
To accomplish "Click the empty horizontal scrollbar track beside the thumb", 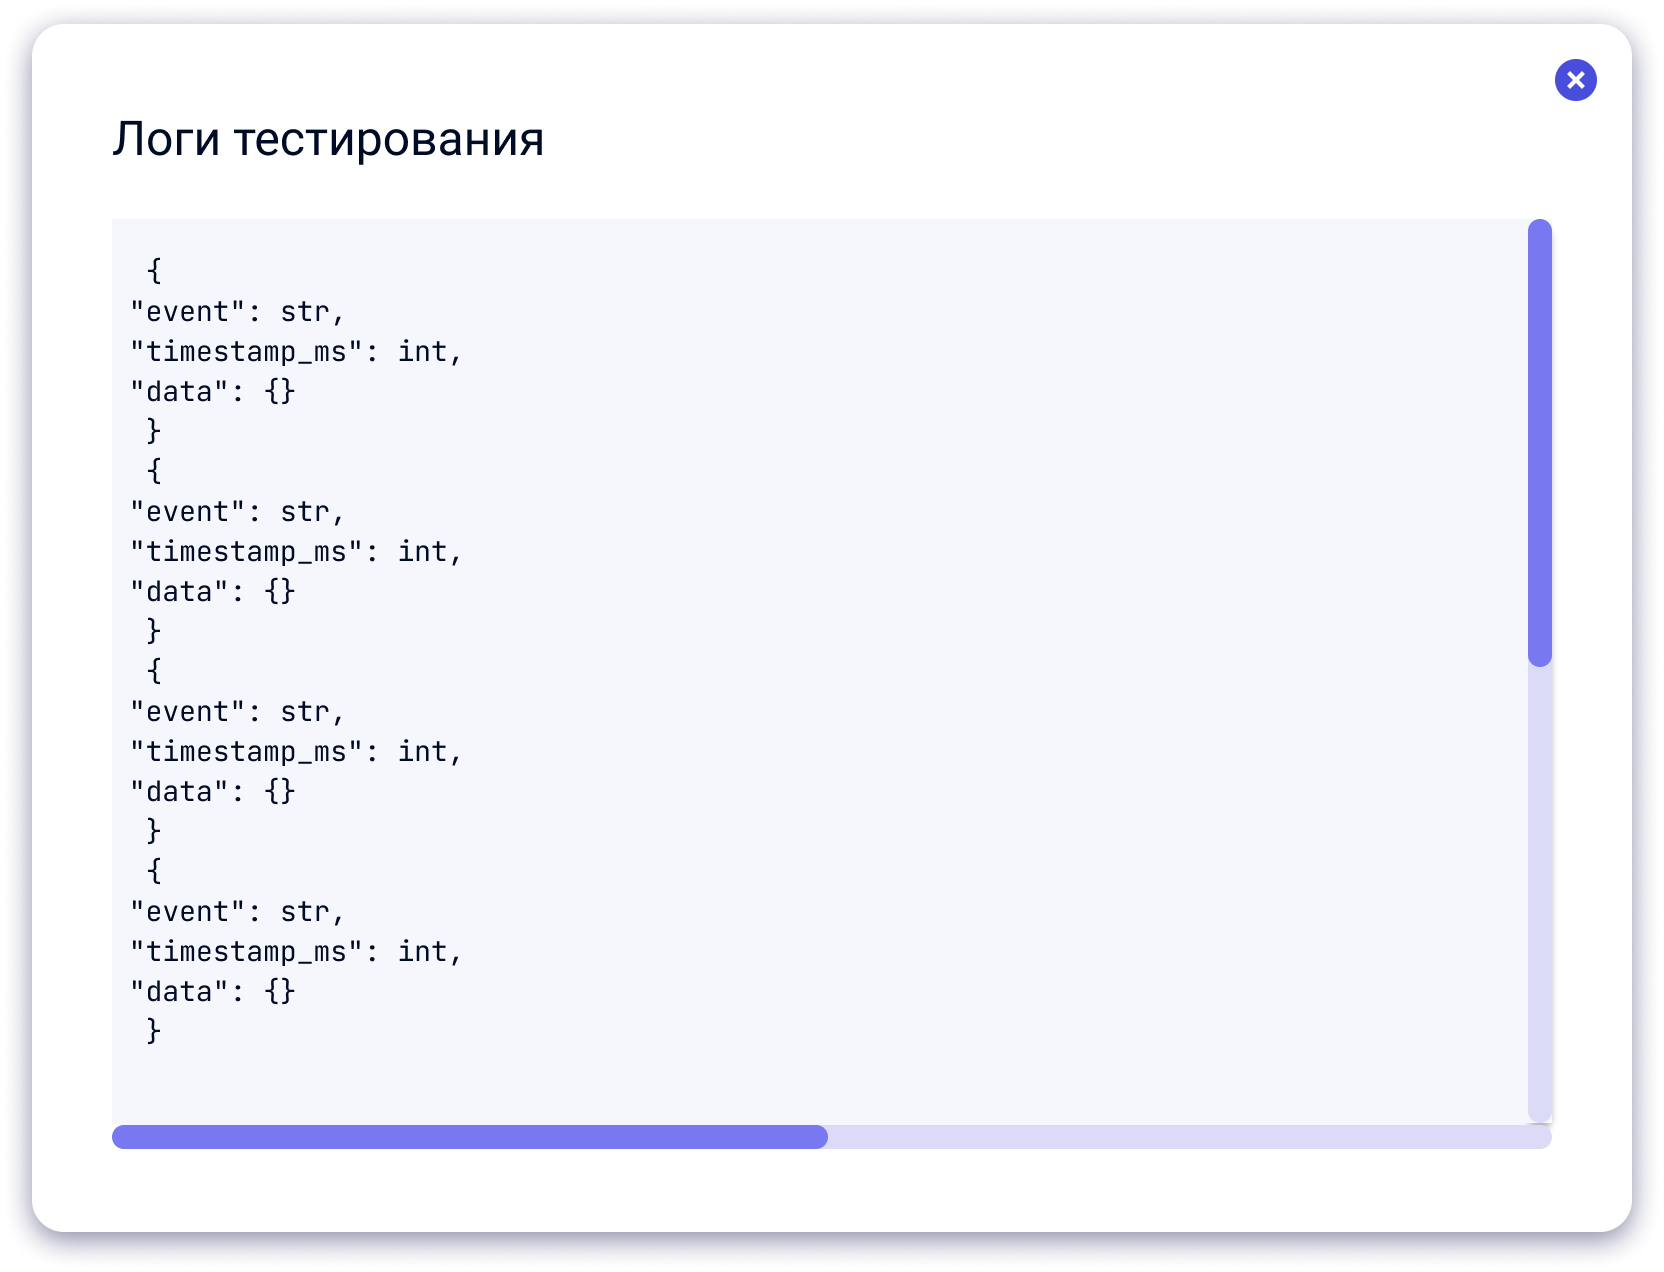I will [x=1190, y=1137].
